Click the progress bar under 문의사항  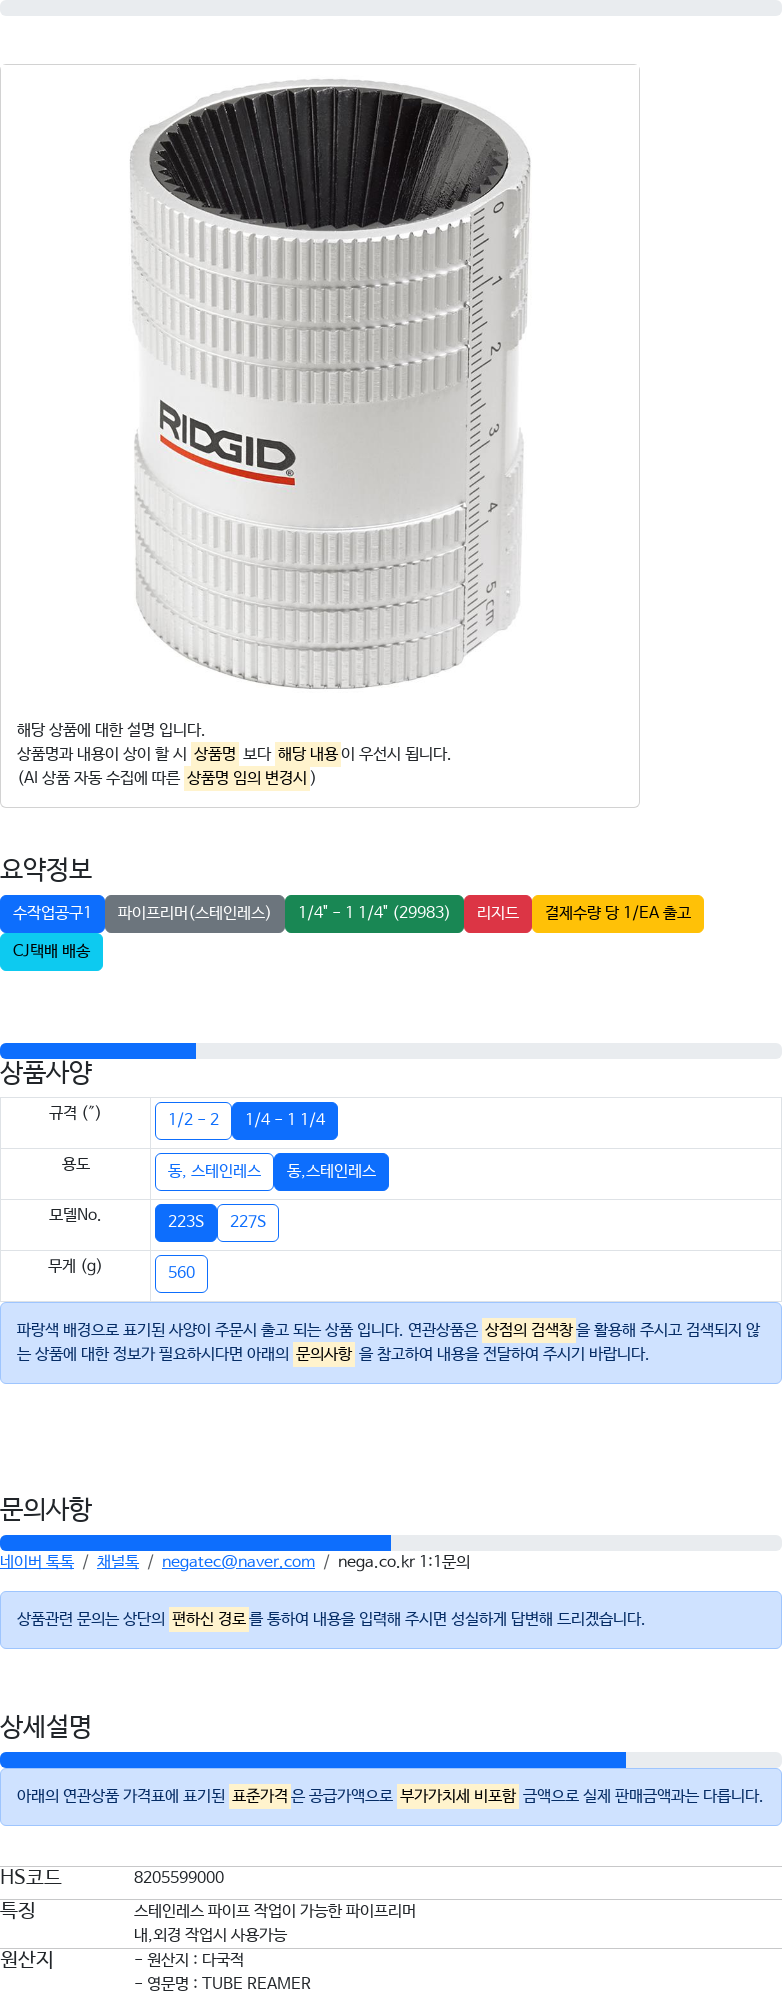(391, 1543)
